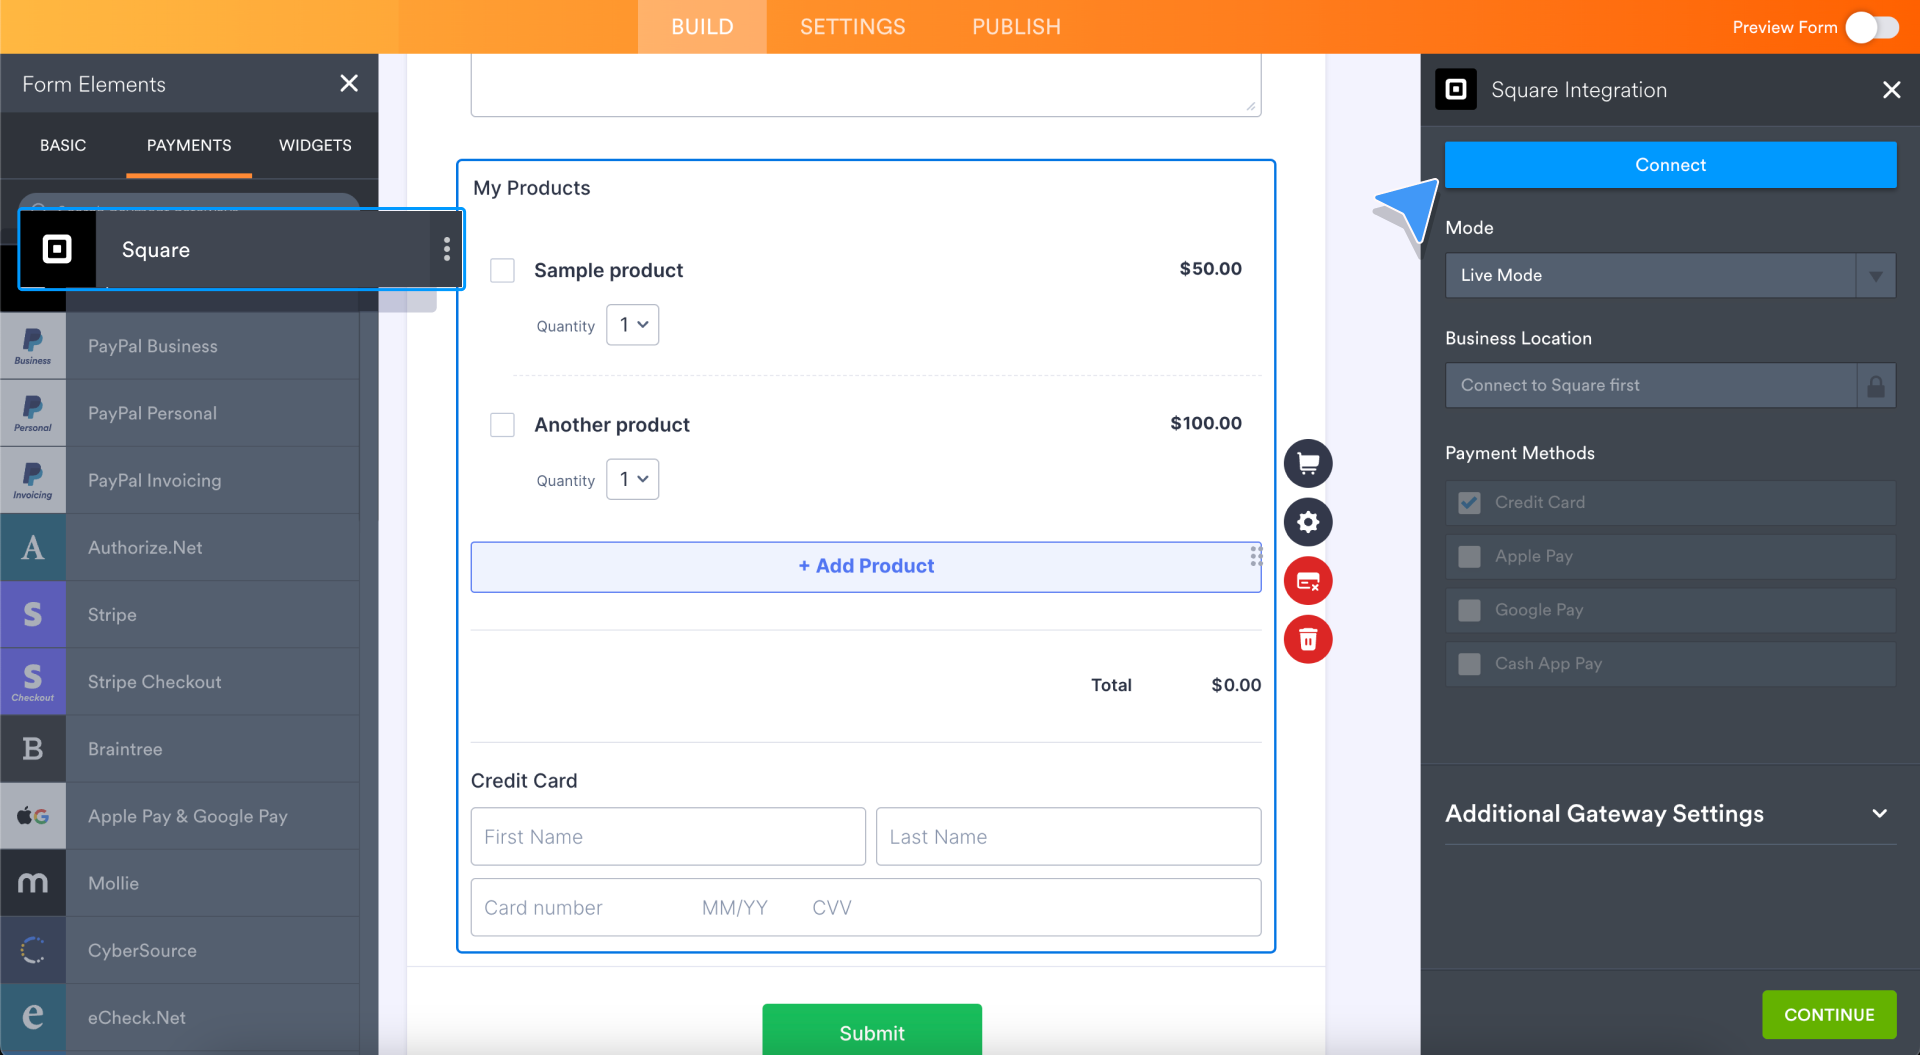Click the blue Connect button
The image size is (1920, 1055).
[1670, 165]
